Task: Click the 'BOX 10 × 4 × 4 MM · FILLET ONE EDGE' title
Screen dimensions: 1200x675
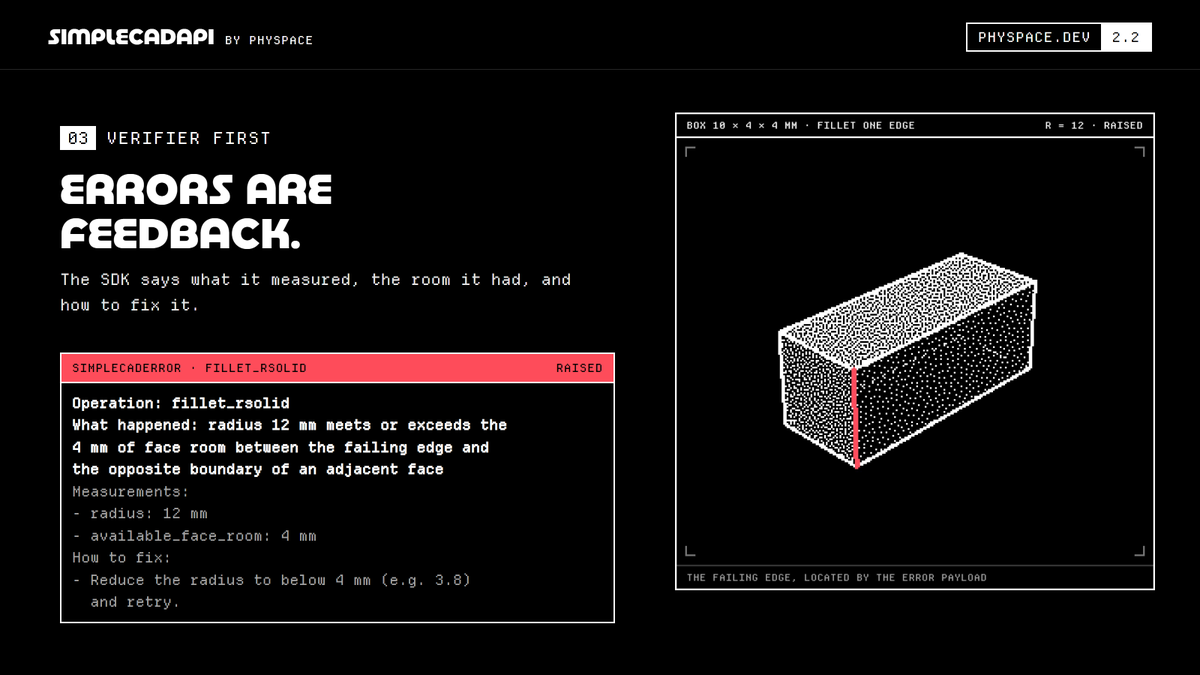Action: pyautogui.click(x=800, y=126)
